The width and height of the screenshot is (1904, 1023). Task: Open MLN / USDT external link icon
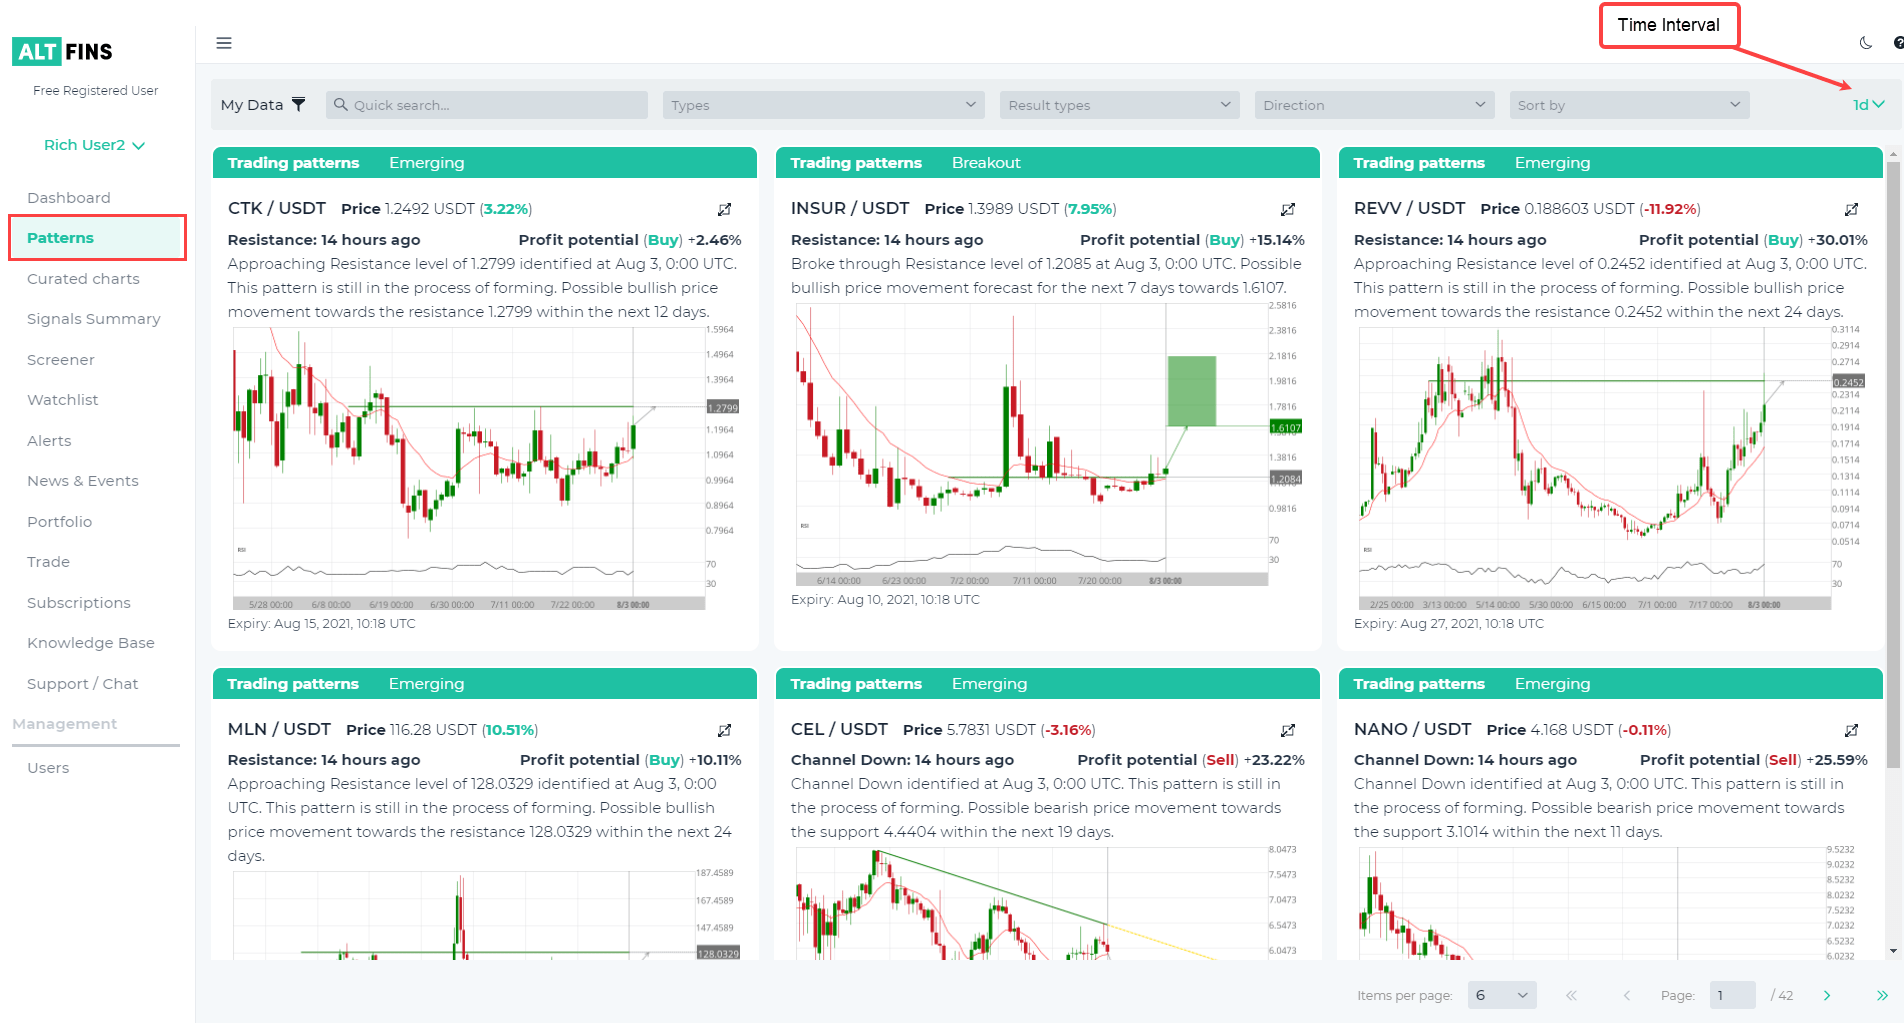pyautogui.click(x=725, y=730)
